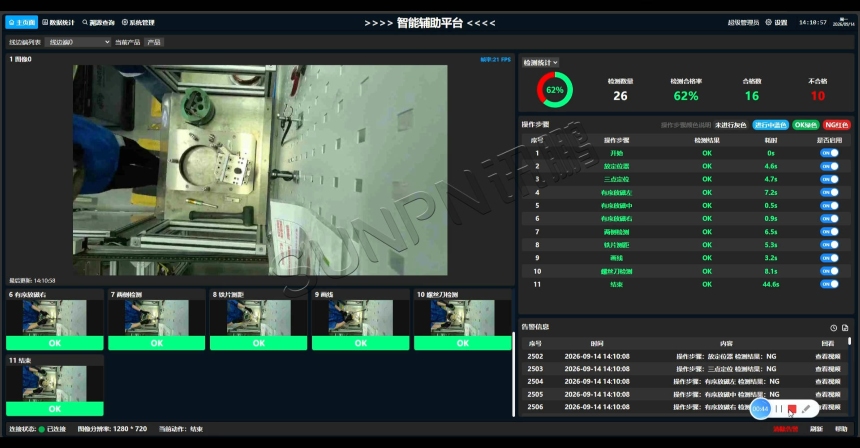Screen dimensions: 860x448
Task: Click the step 7 thumbnail image
Action: 156,317
